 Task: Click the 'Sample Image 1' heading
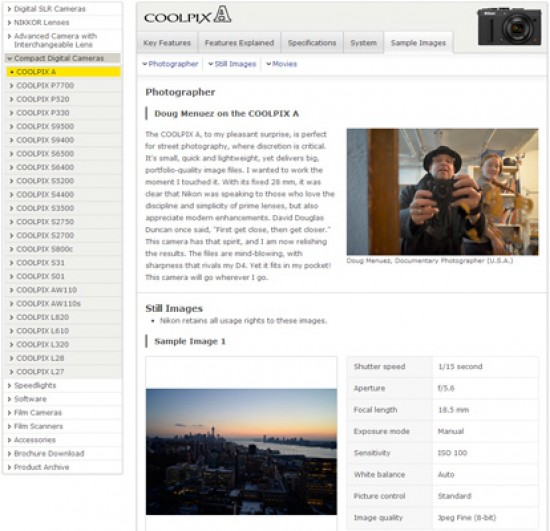click(190, 341)
